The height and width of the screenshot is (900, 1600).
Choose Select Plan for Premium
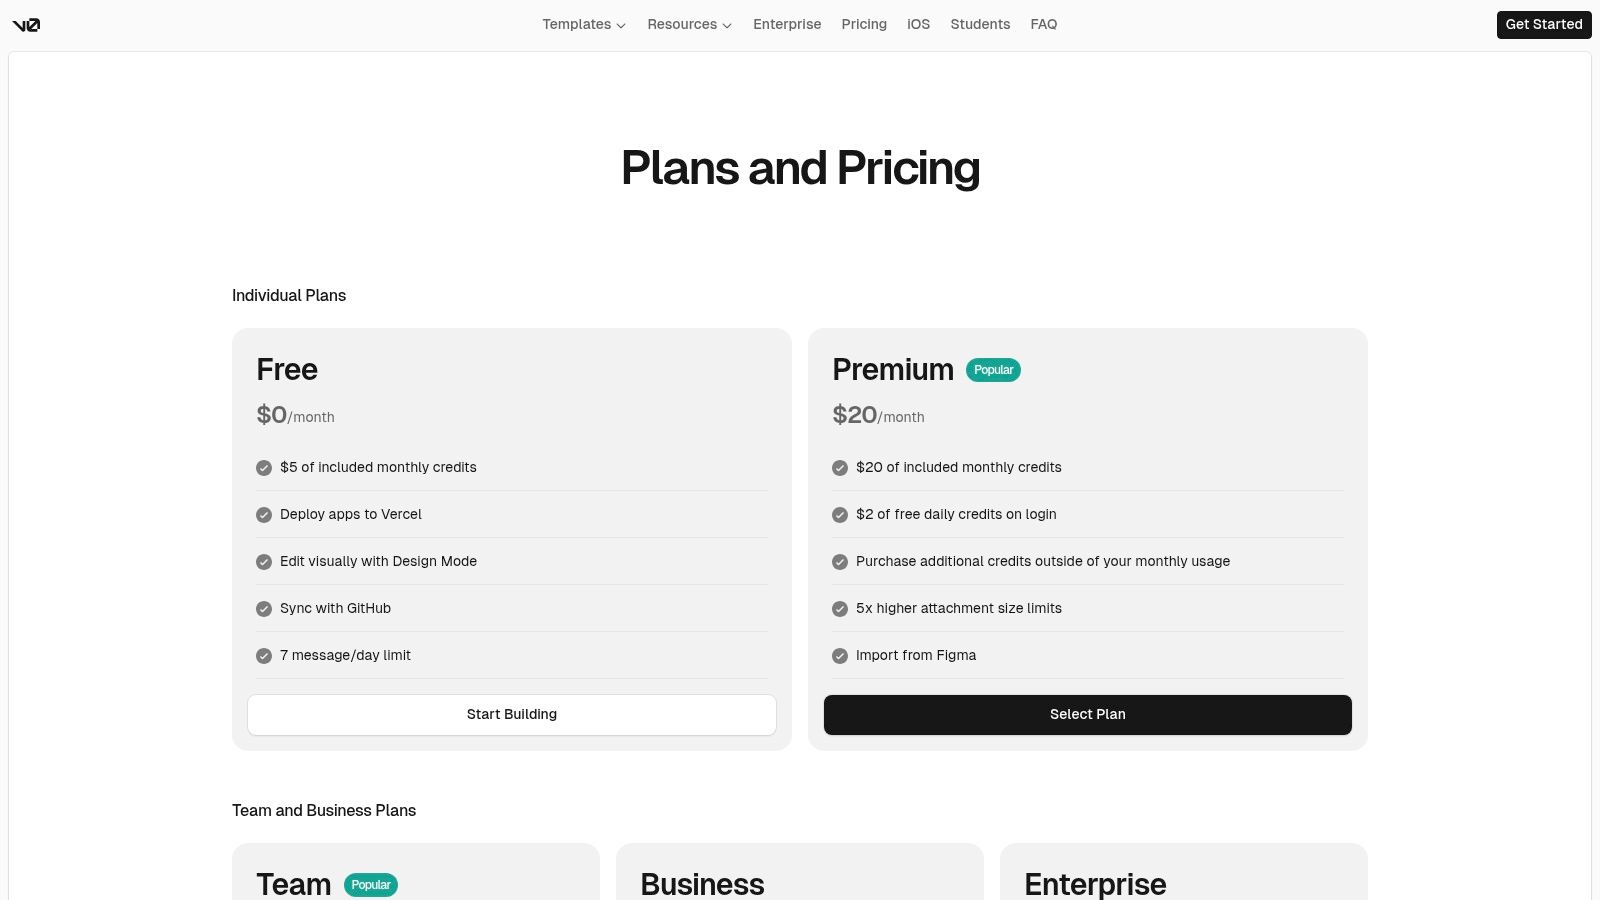coord(1088,715)
